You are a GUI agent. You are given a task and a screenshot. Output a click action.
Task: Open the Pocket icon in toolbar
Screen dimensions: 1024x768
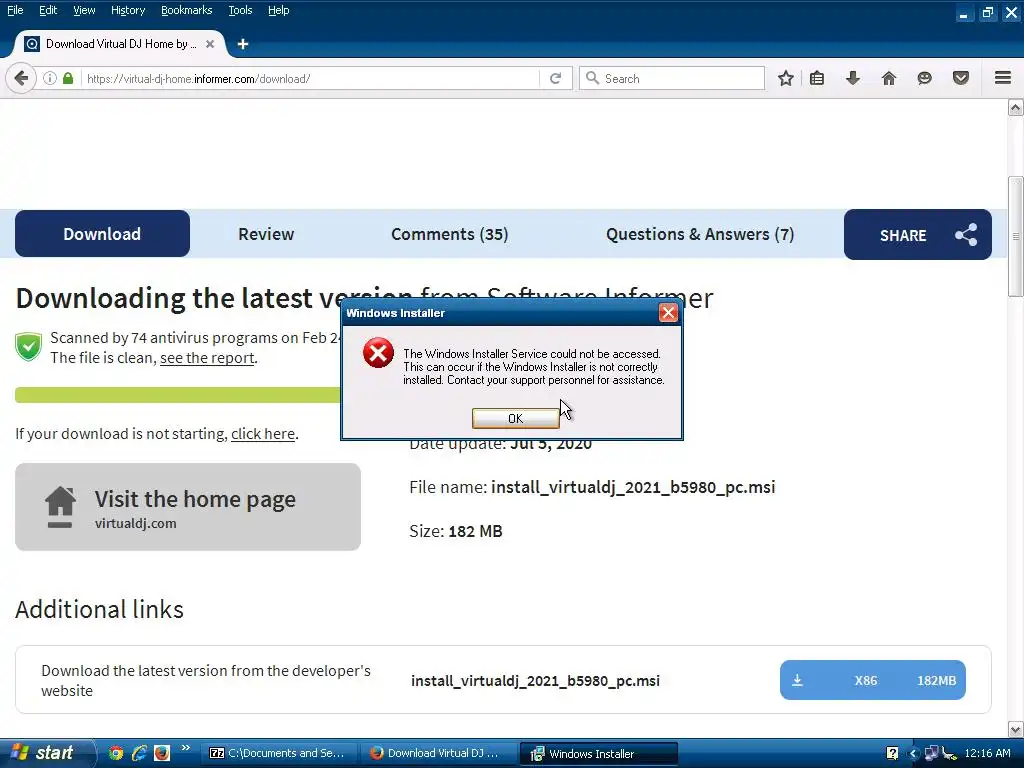pos(961,78)
